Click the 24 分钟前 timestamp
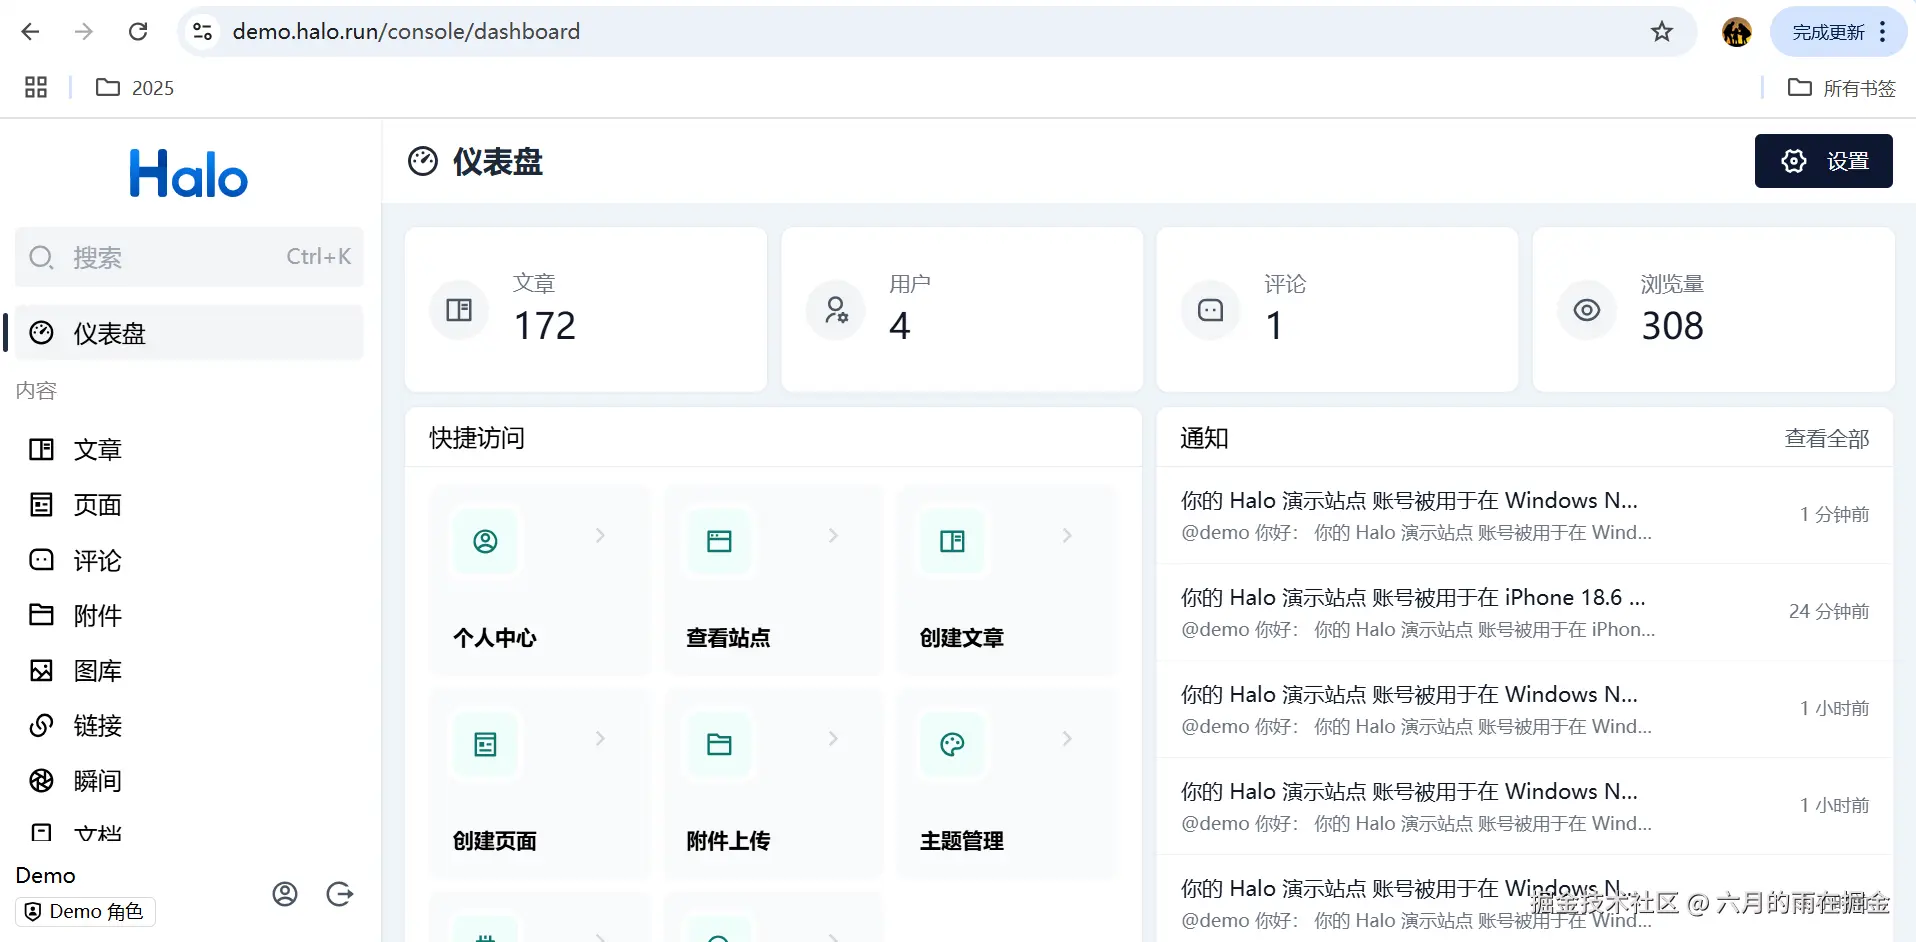Viewport: 1916px width, 942px height. (1829, 612)
